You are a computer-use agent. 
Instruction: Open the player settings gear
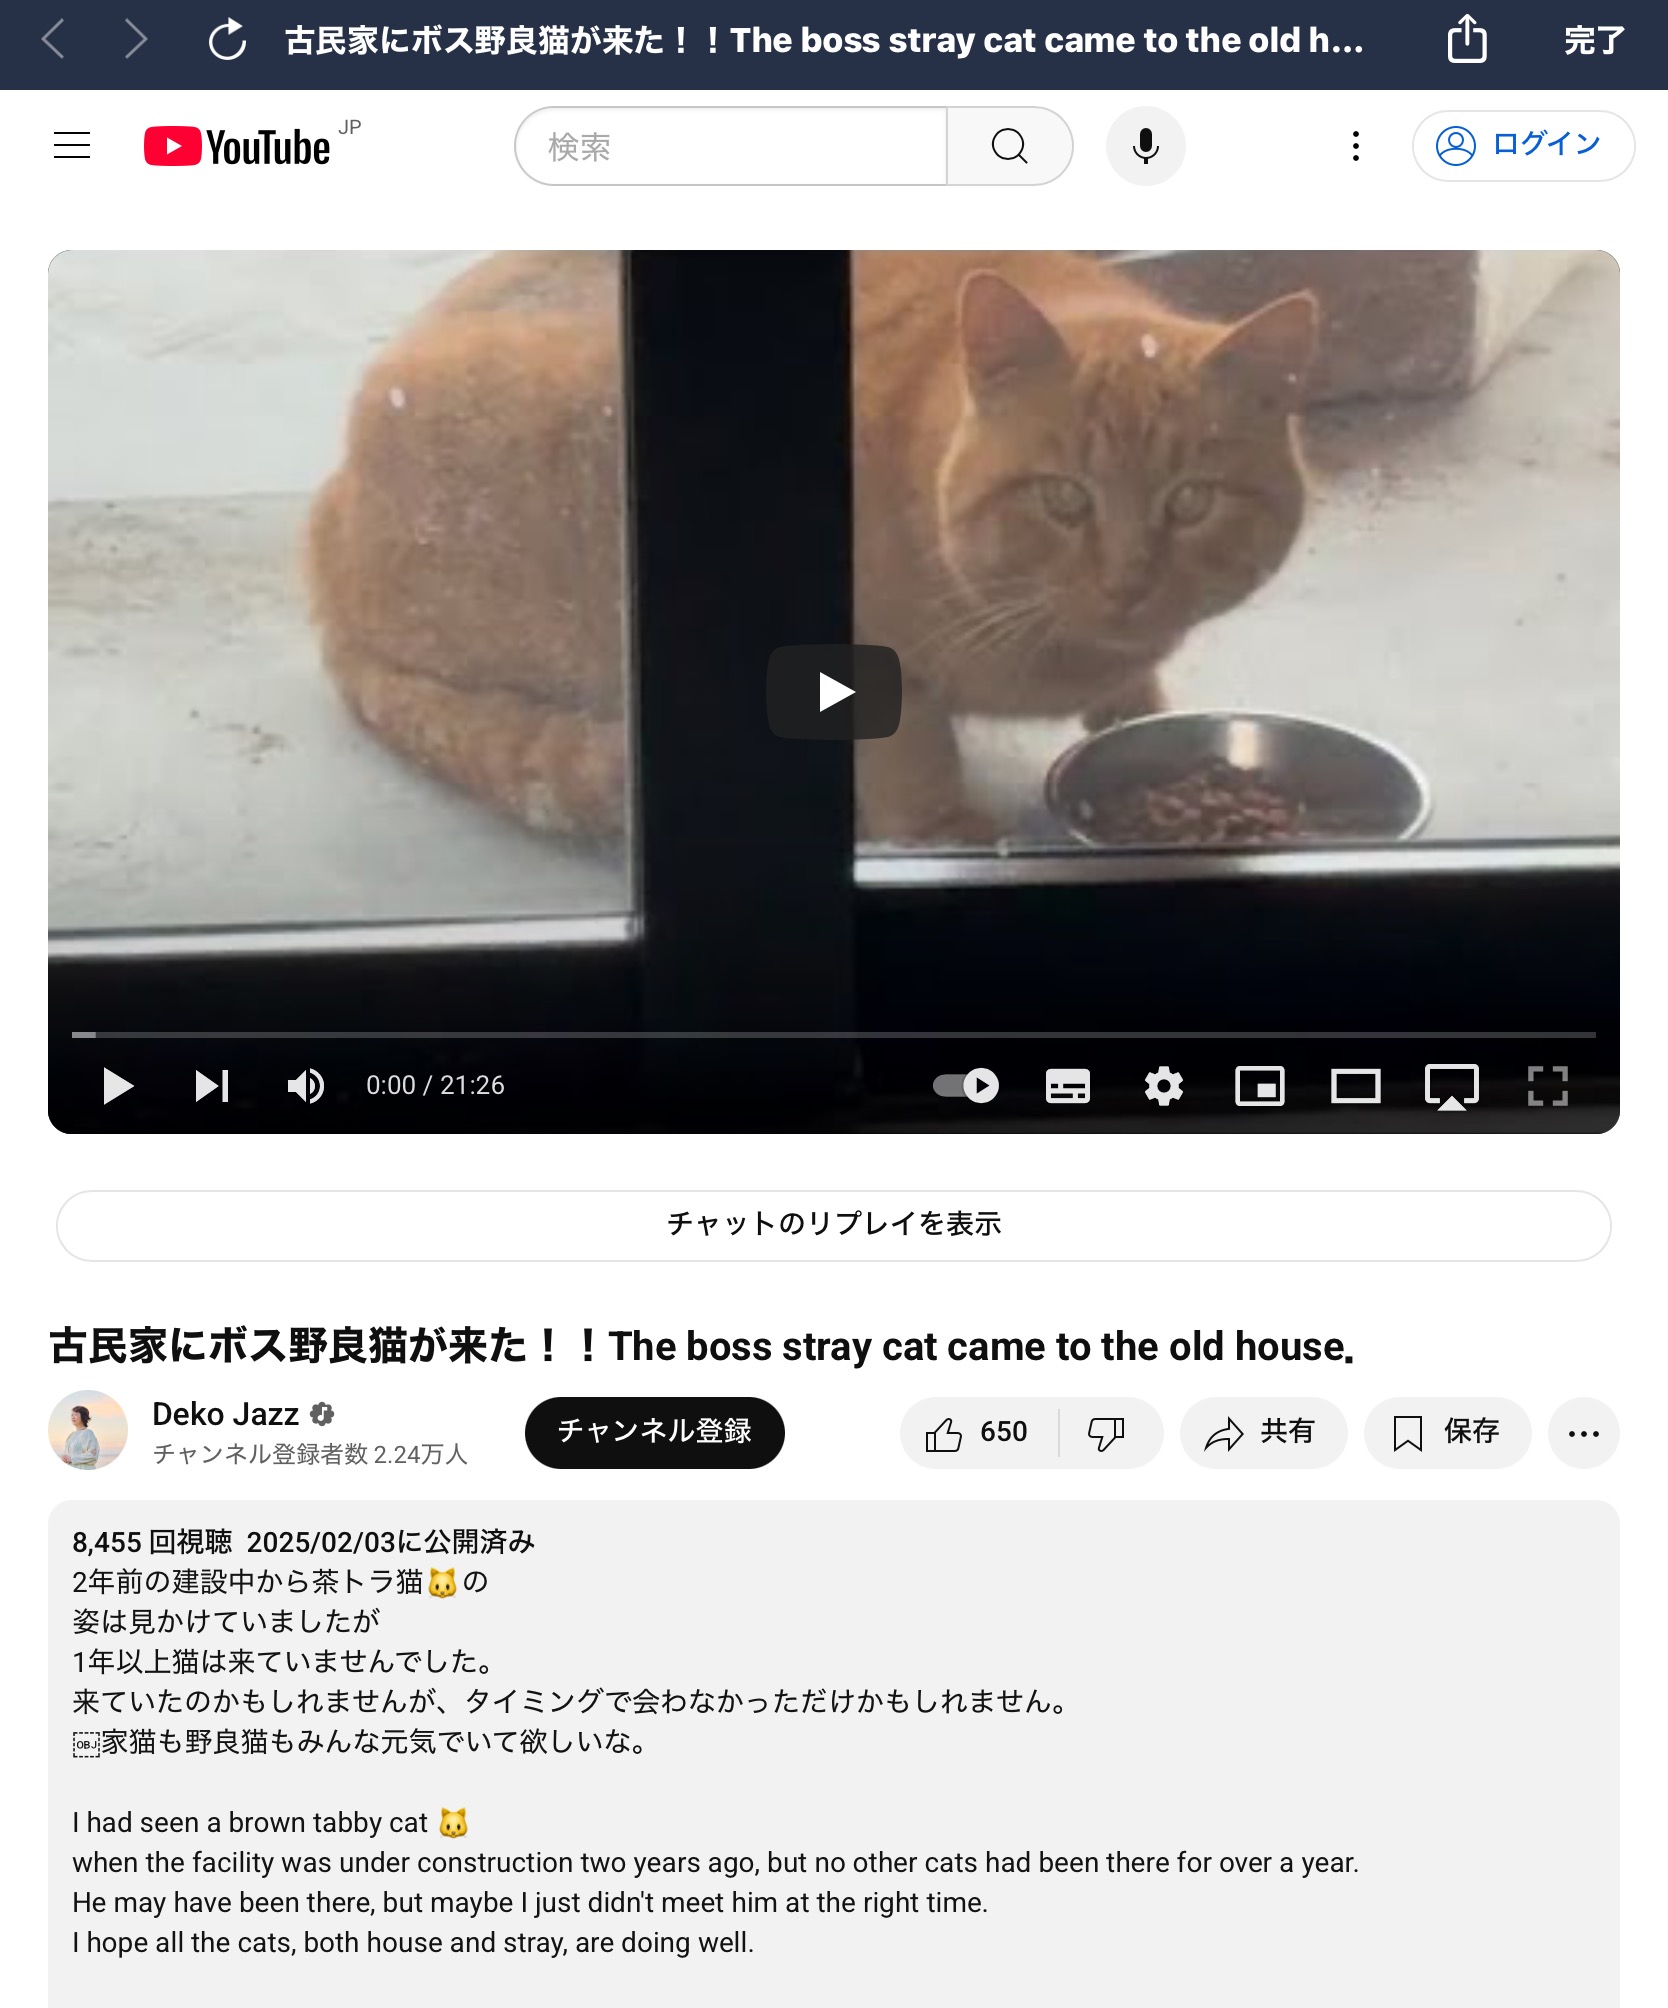coord(1164,1086)
